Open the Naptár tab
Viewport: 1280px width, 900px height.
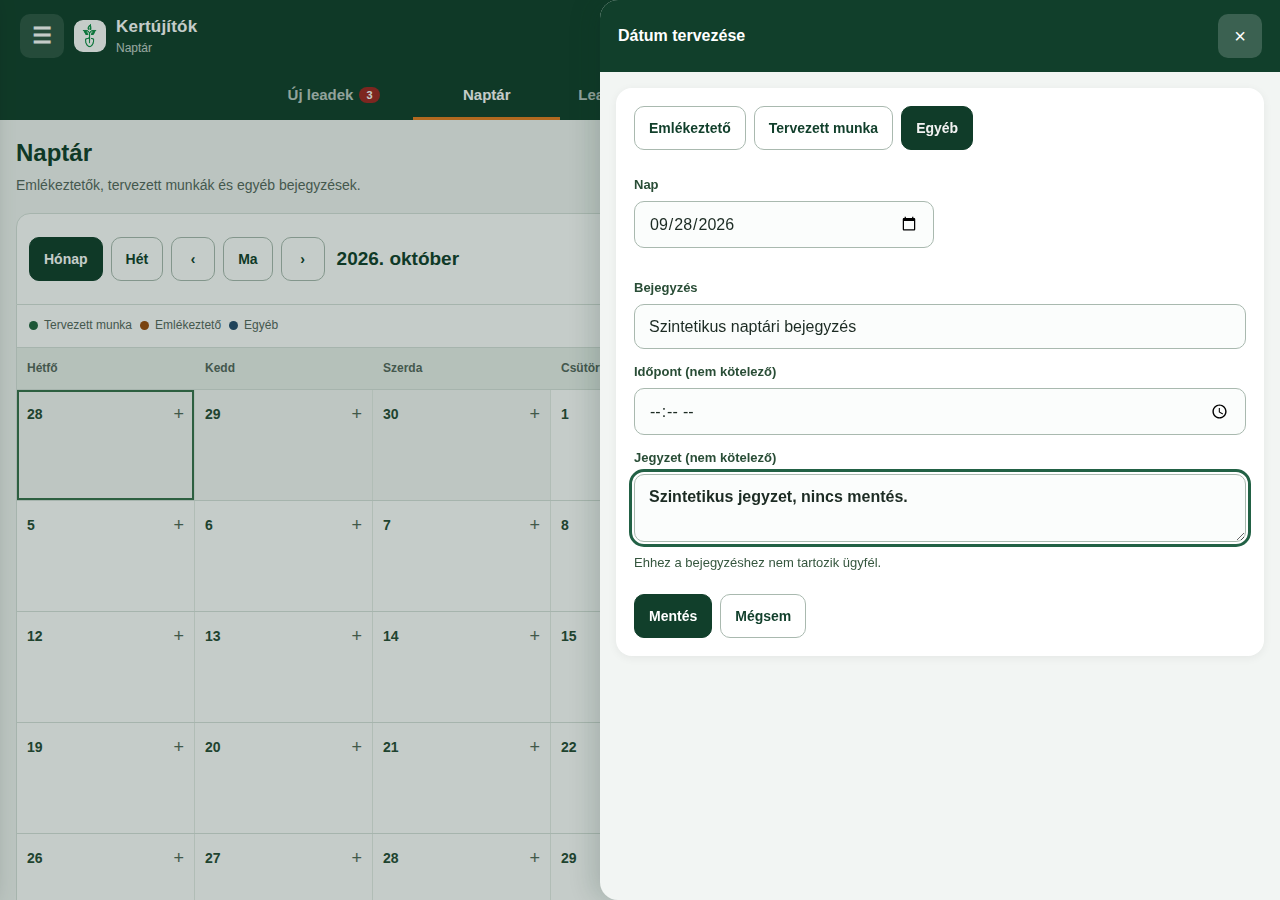(x=487, y=95)
